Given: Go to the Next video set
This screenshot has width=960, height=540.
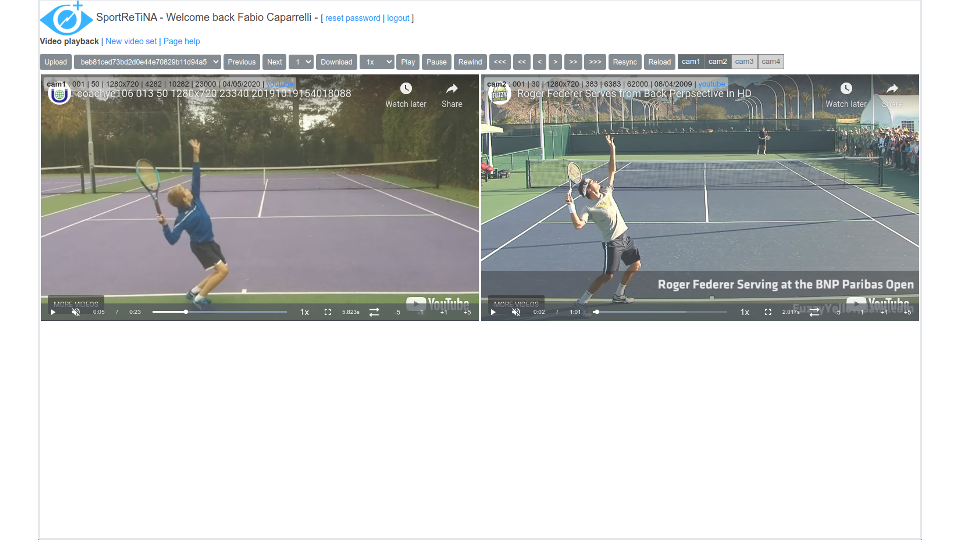Looking at the screenshot, I should [275, 62].
